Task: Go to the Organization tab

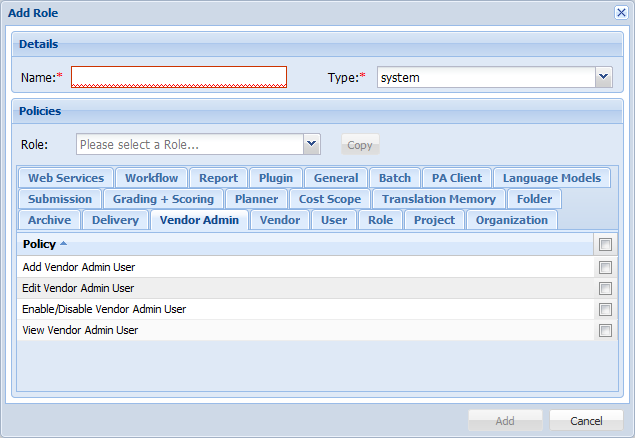Action: (511, 220)
